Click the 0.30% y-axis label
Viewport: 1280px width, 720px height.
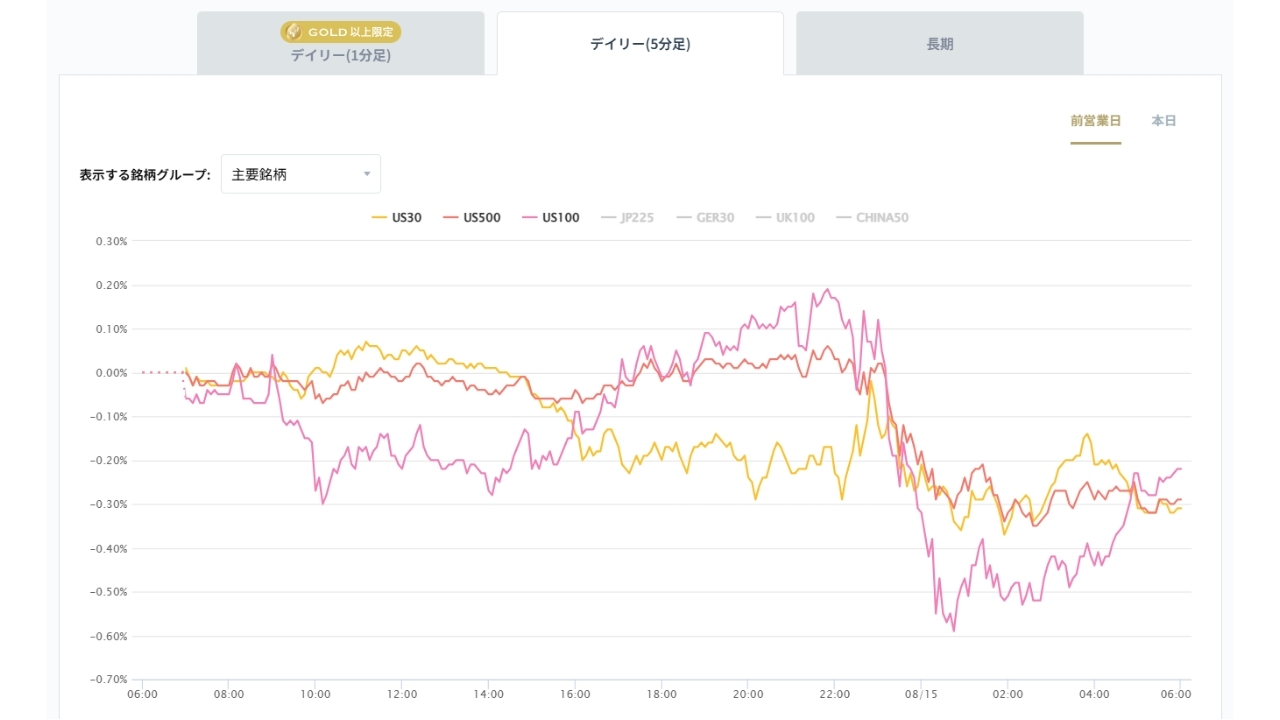[x=111, y=241]
